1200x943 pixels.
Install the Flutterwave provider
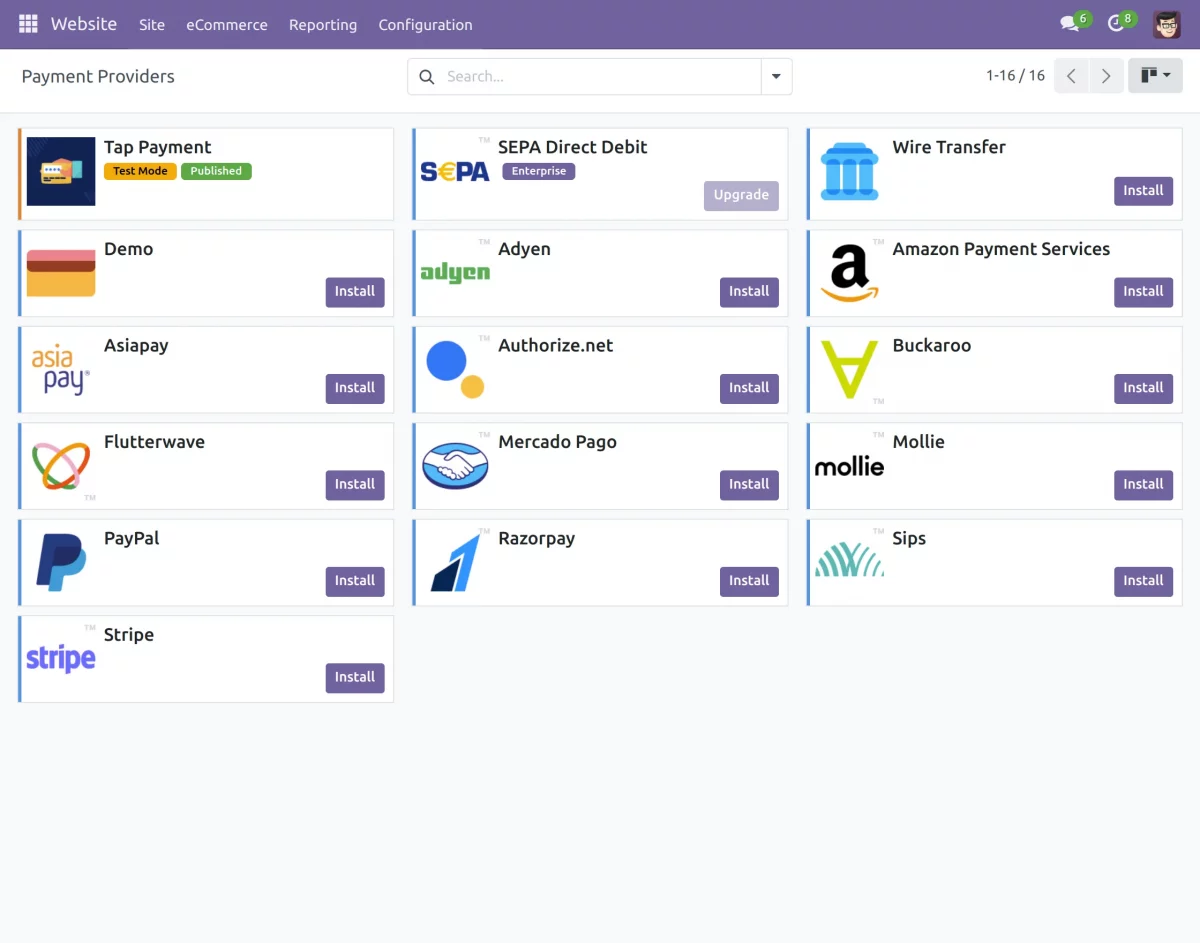(355, 485)
